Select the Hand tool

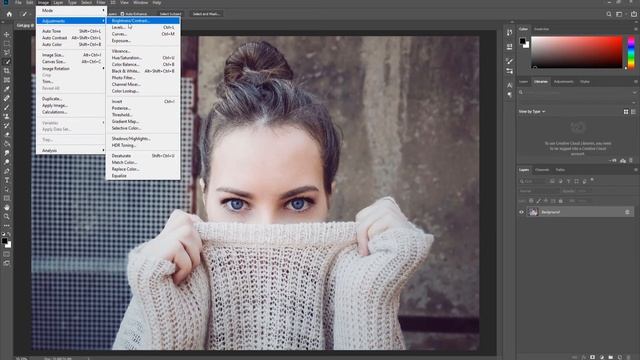(x=7, y=207)
